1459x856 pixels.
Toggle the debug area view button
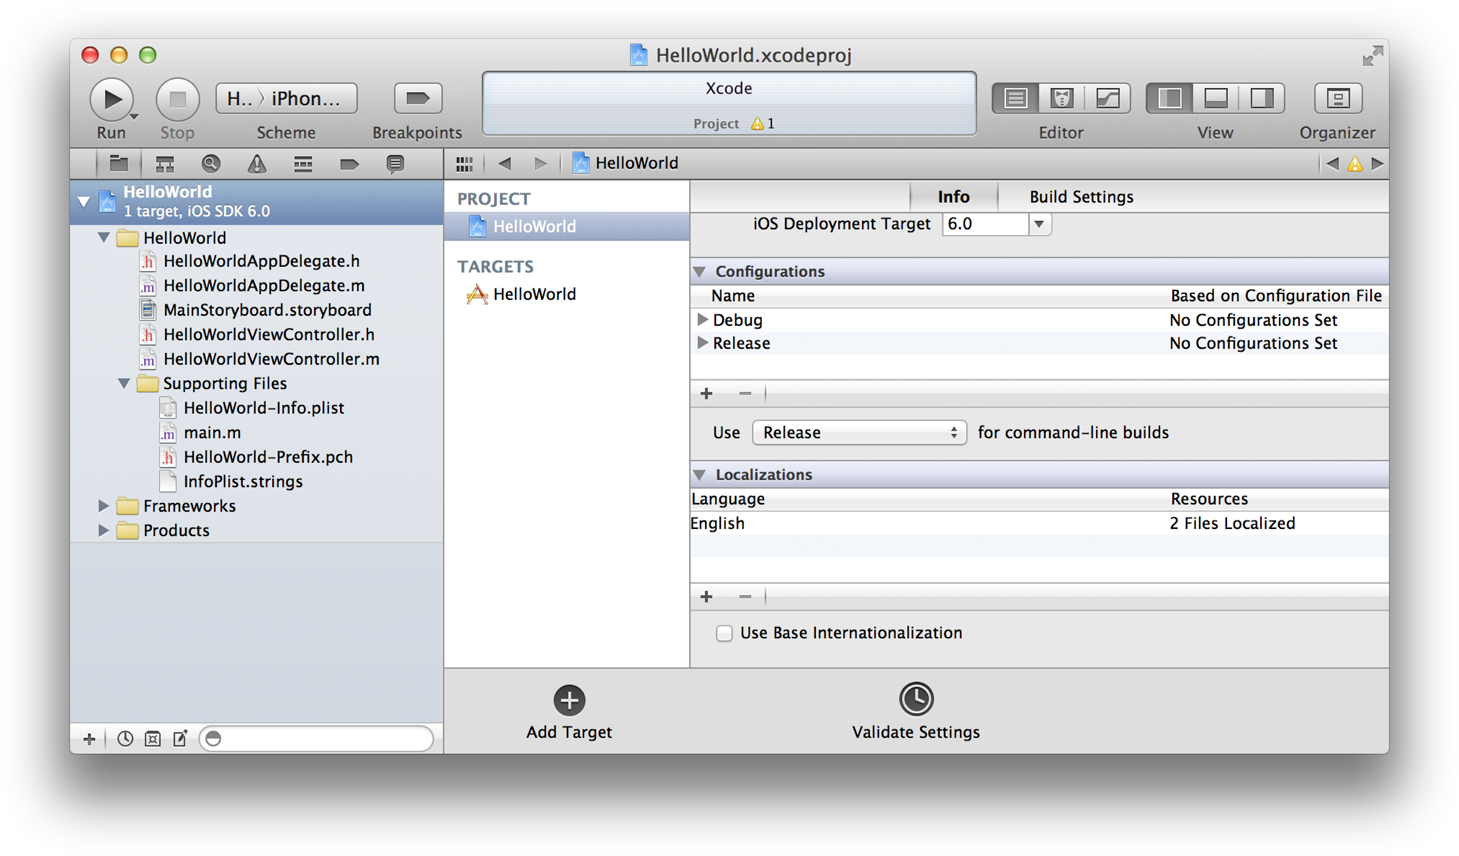(x=1216, y=99)
